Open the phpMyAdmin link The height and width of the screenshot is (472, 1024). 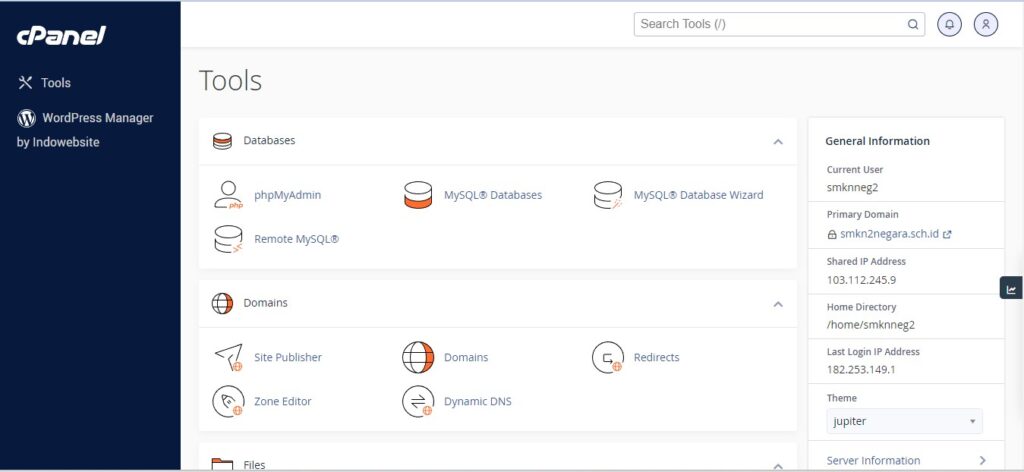tap(287, 195)
